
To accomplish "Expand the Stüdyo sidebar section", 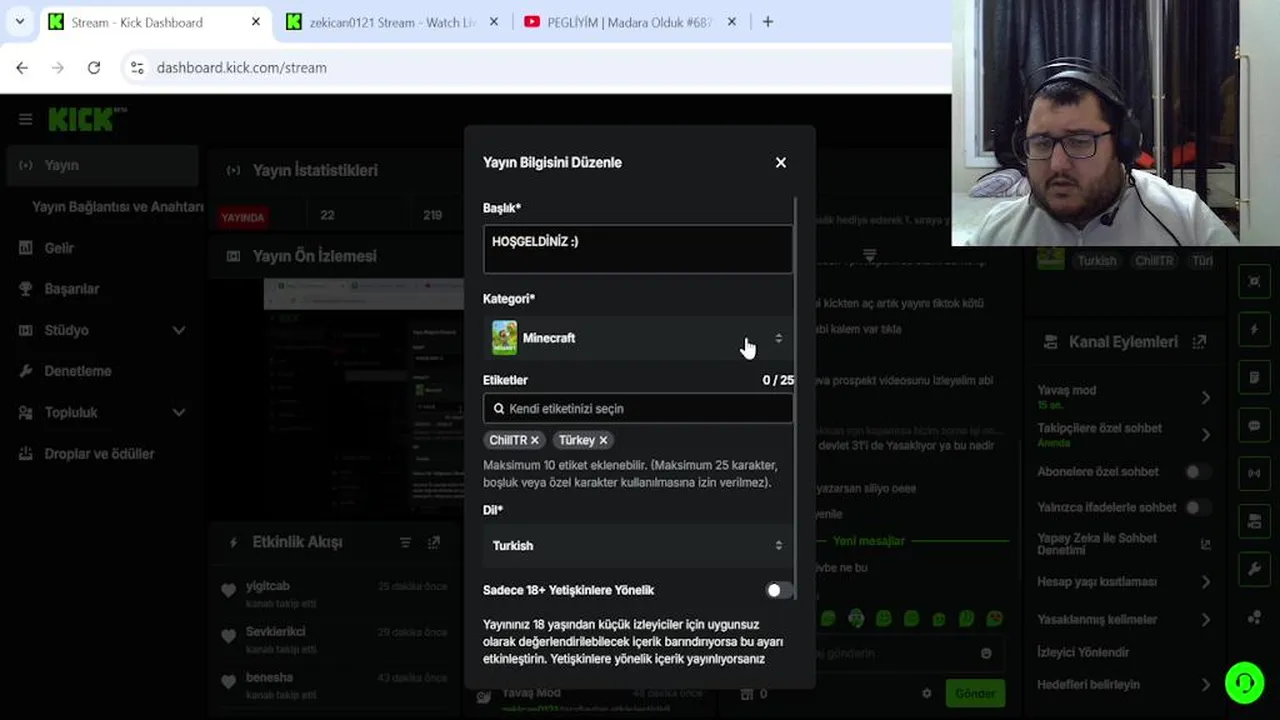I will point(179,330).
